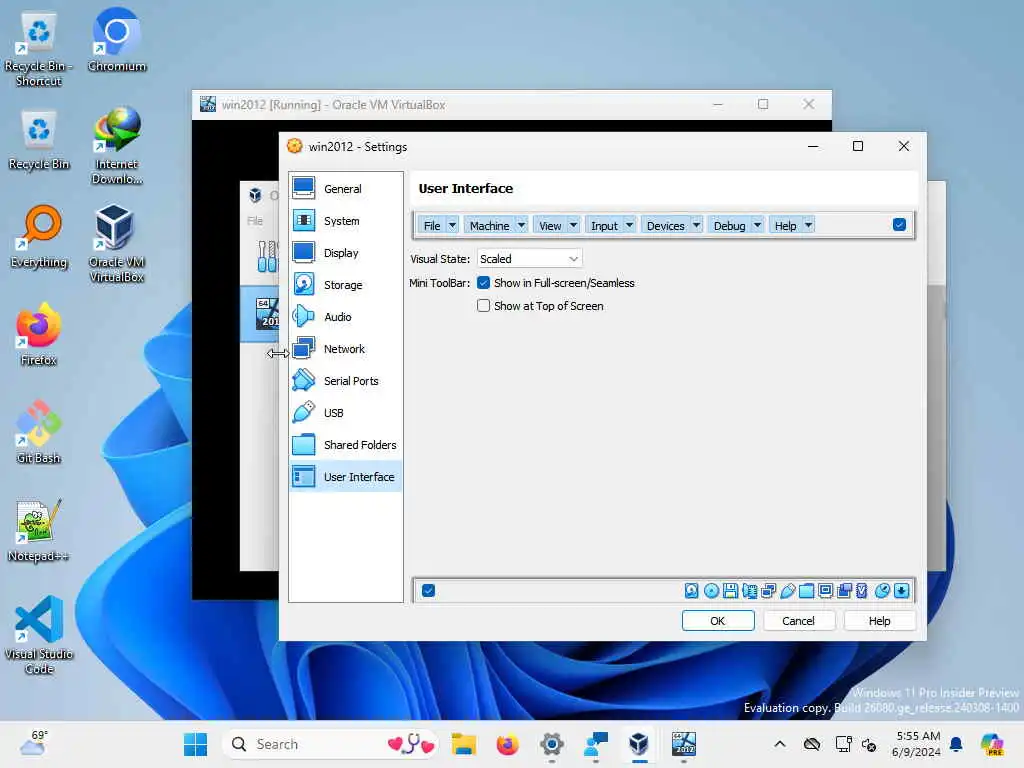Select the Git Bash desktop icon
This screenshot has width=1024, height=768.
coord(39,432)
